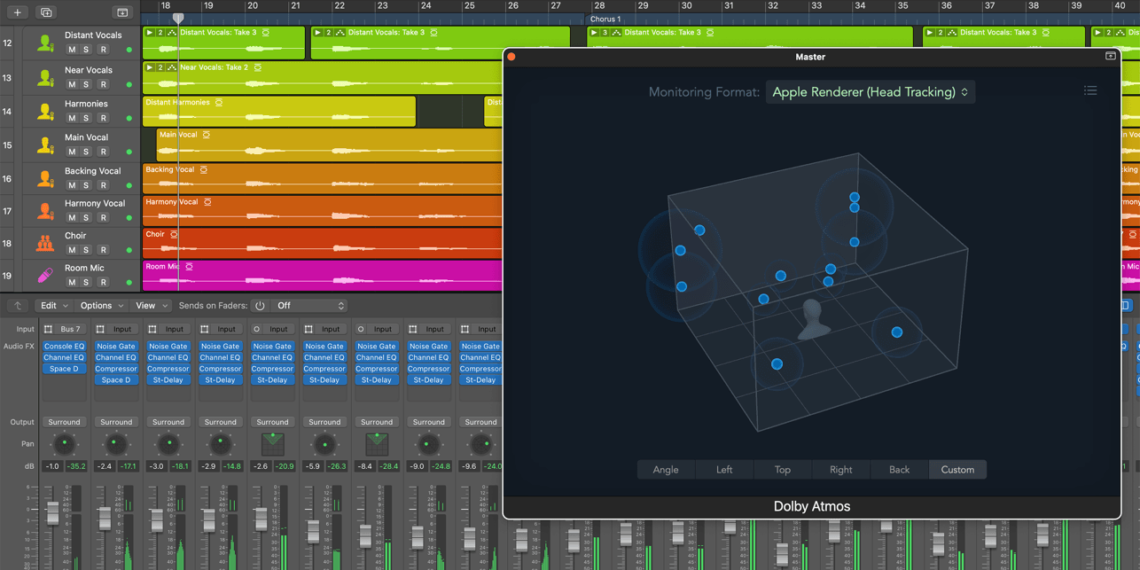The height and width of the screenshot is (570, 1140).
Task: Click loop icon on the Room Mic region
Action: click(189, 266)
